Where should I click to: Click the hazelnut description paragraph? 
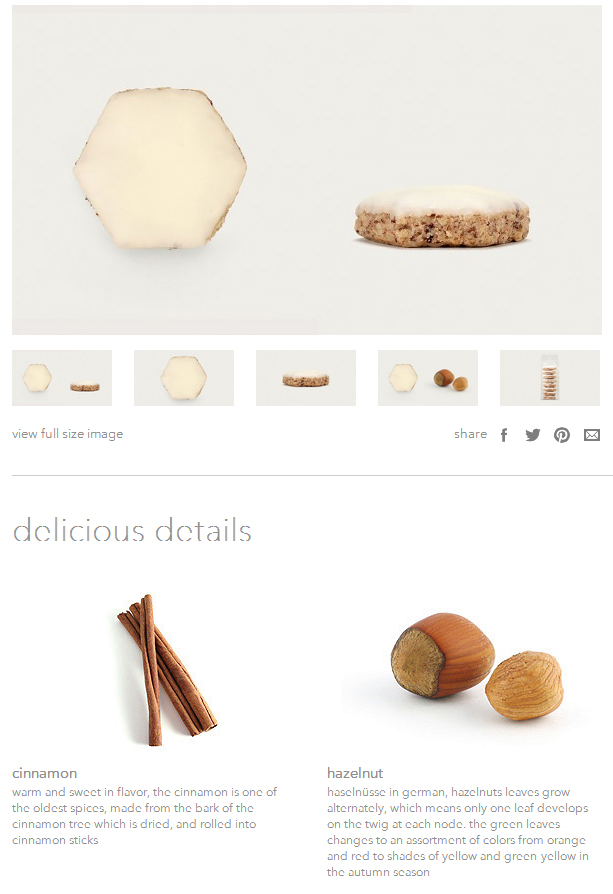[458, 832]
